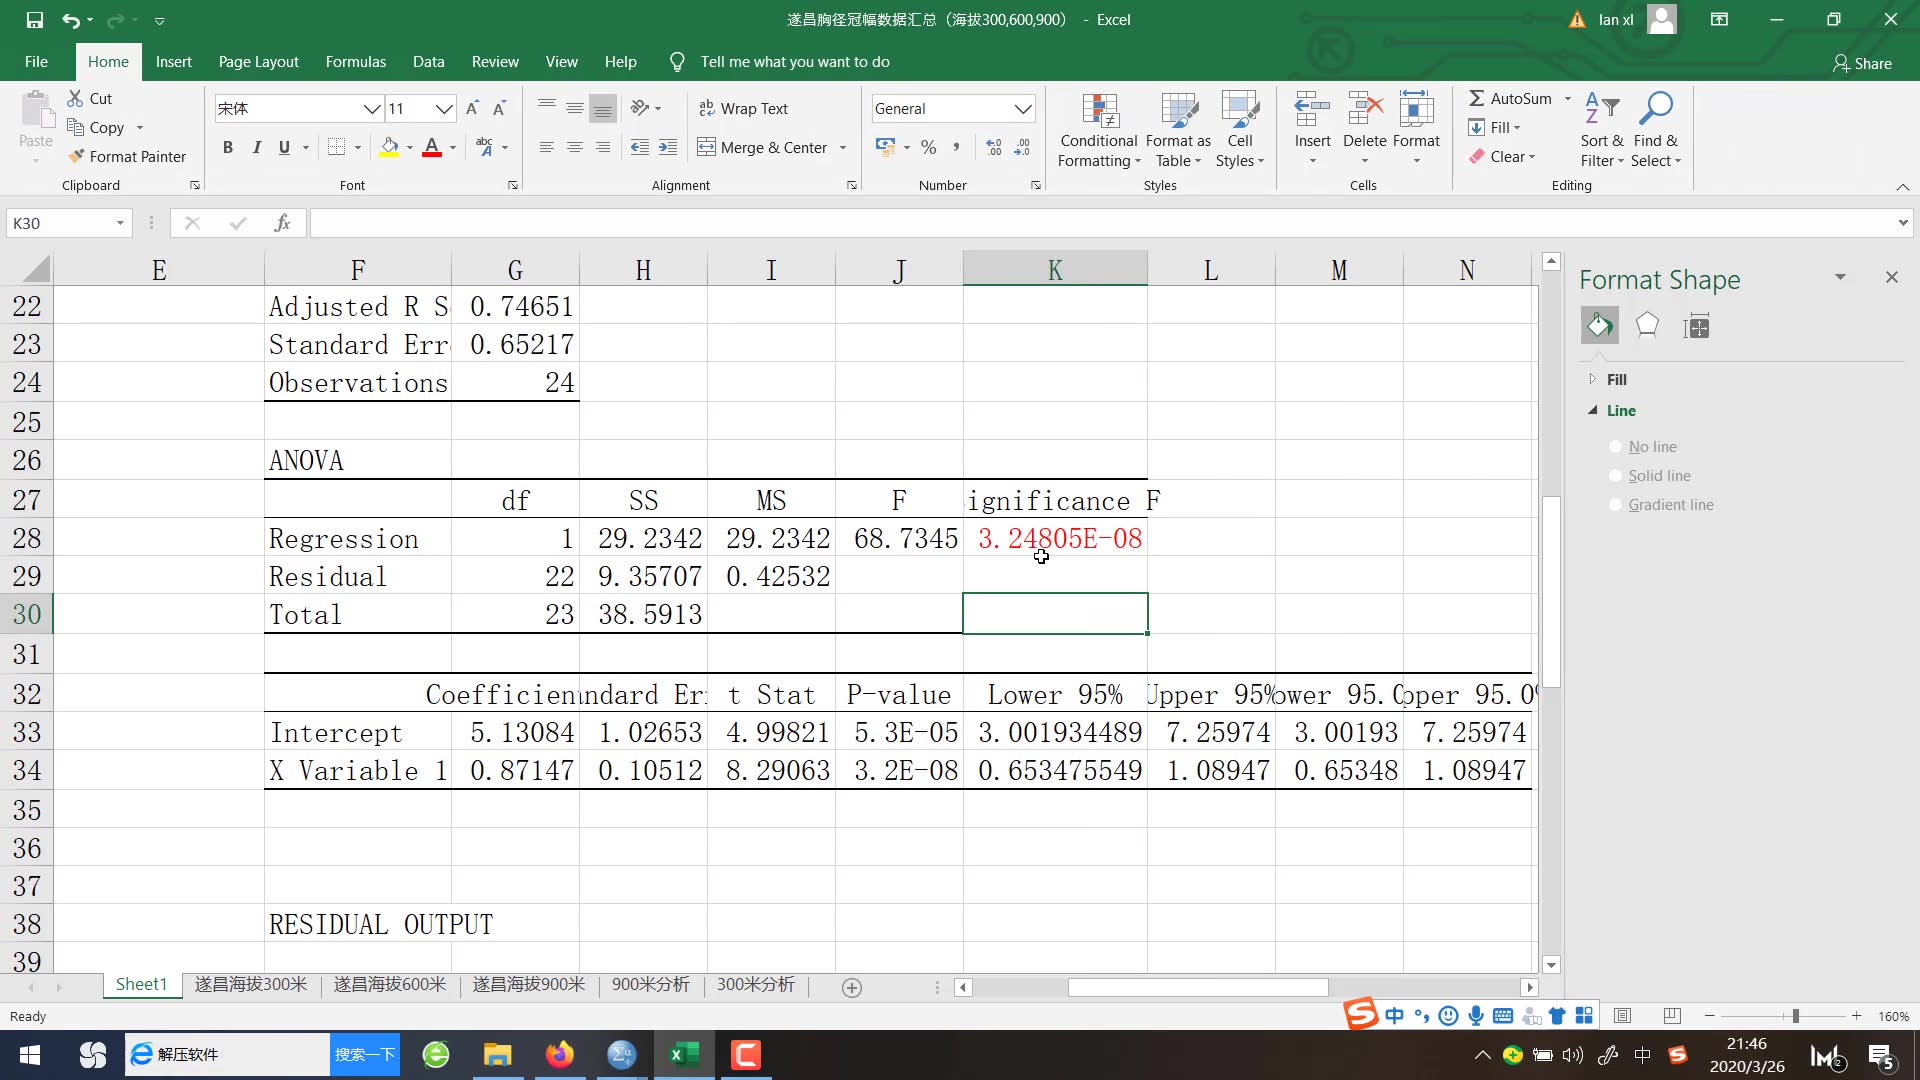This screenshot has height=1080, width=1920.
Task: Click the Sort & Filter icon
Action: click(x=1602, y=110)
